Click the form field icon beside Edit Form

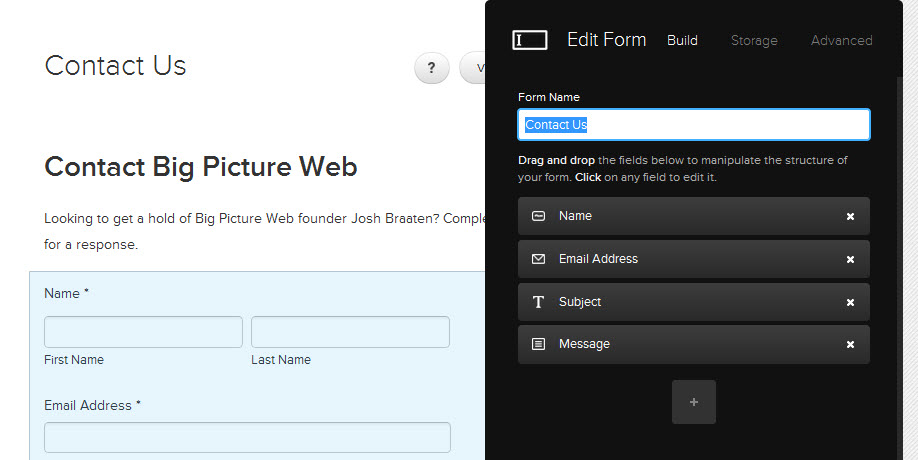tap(530, 40)
